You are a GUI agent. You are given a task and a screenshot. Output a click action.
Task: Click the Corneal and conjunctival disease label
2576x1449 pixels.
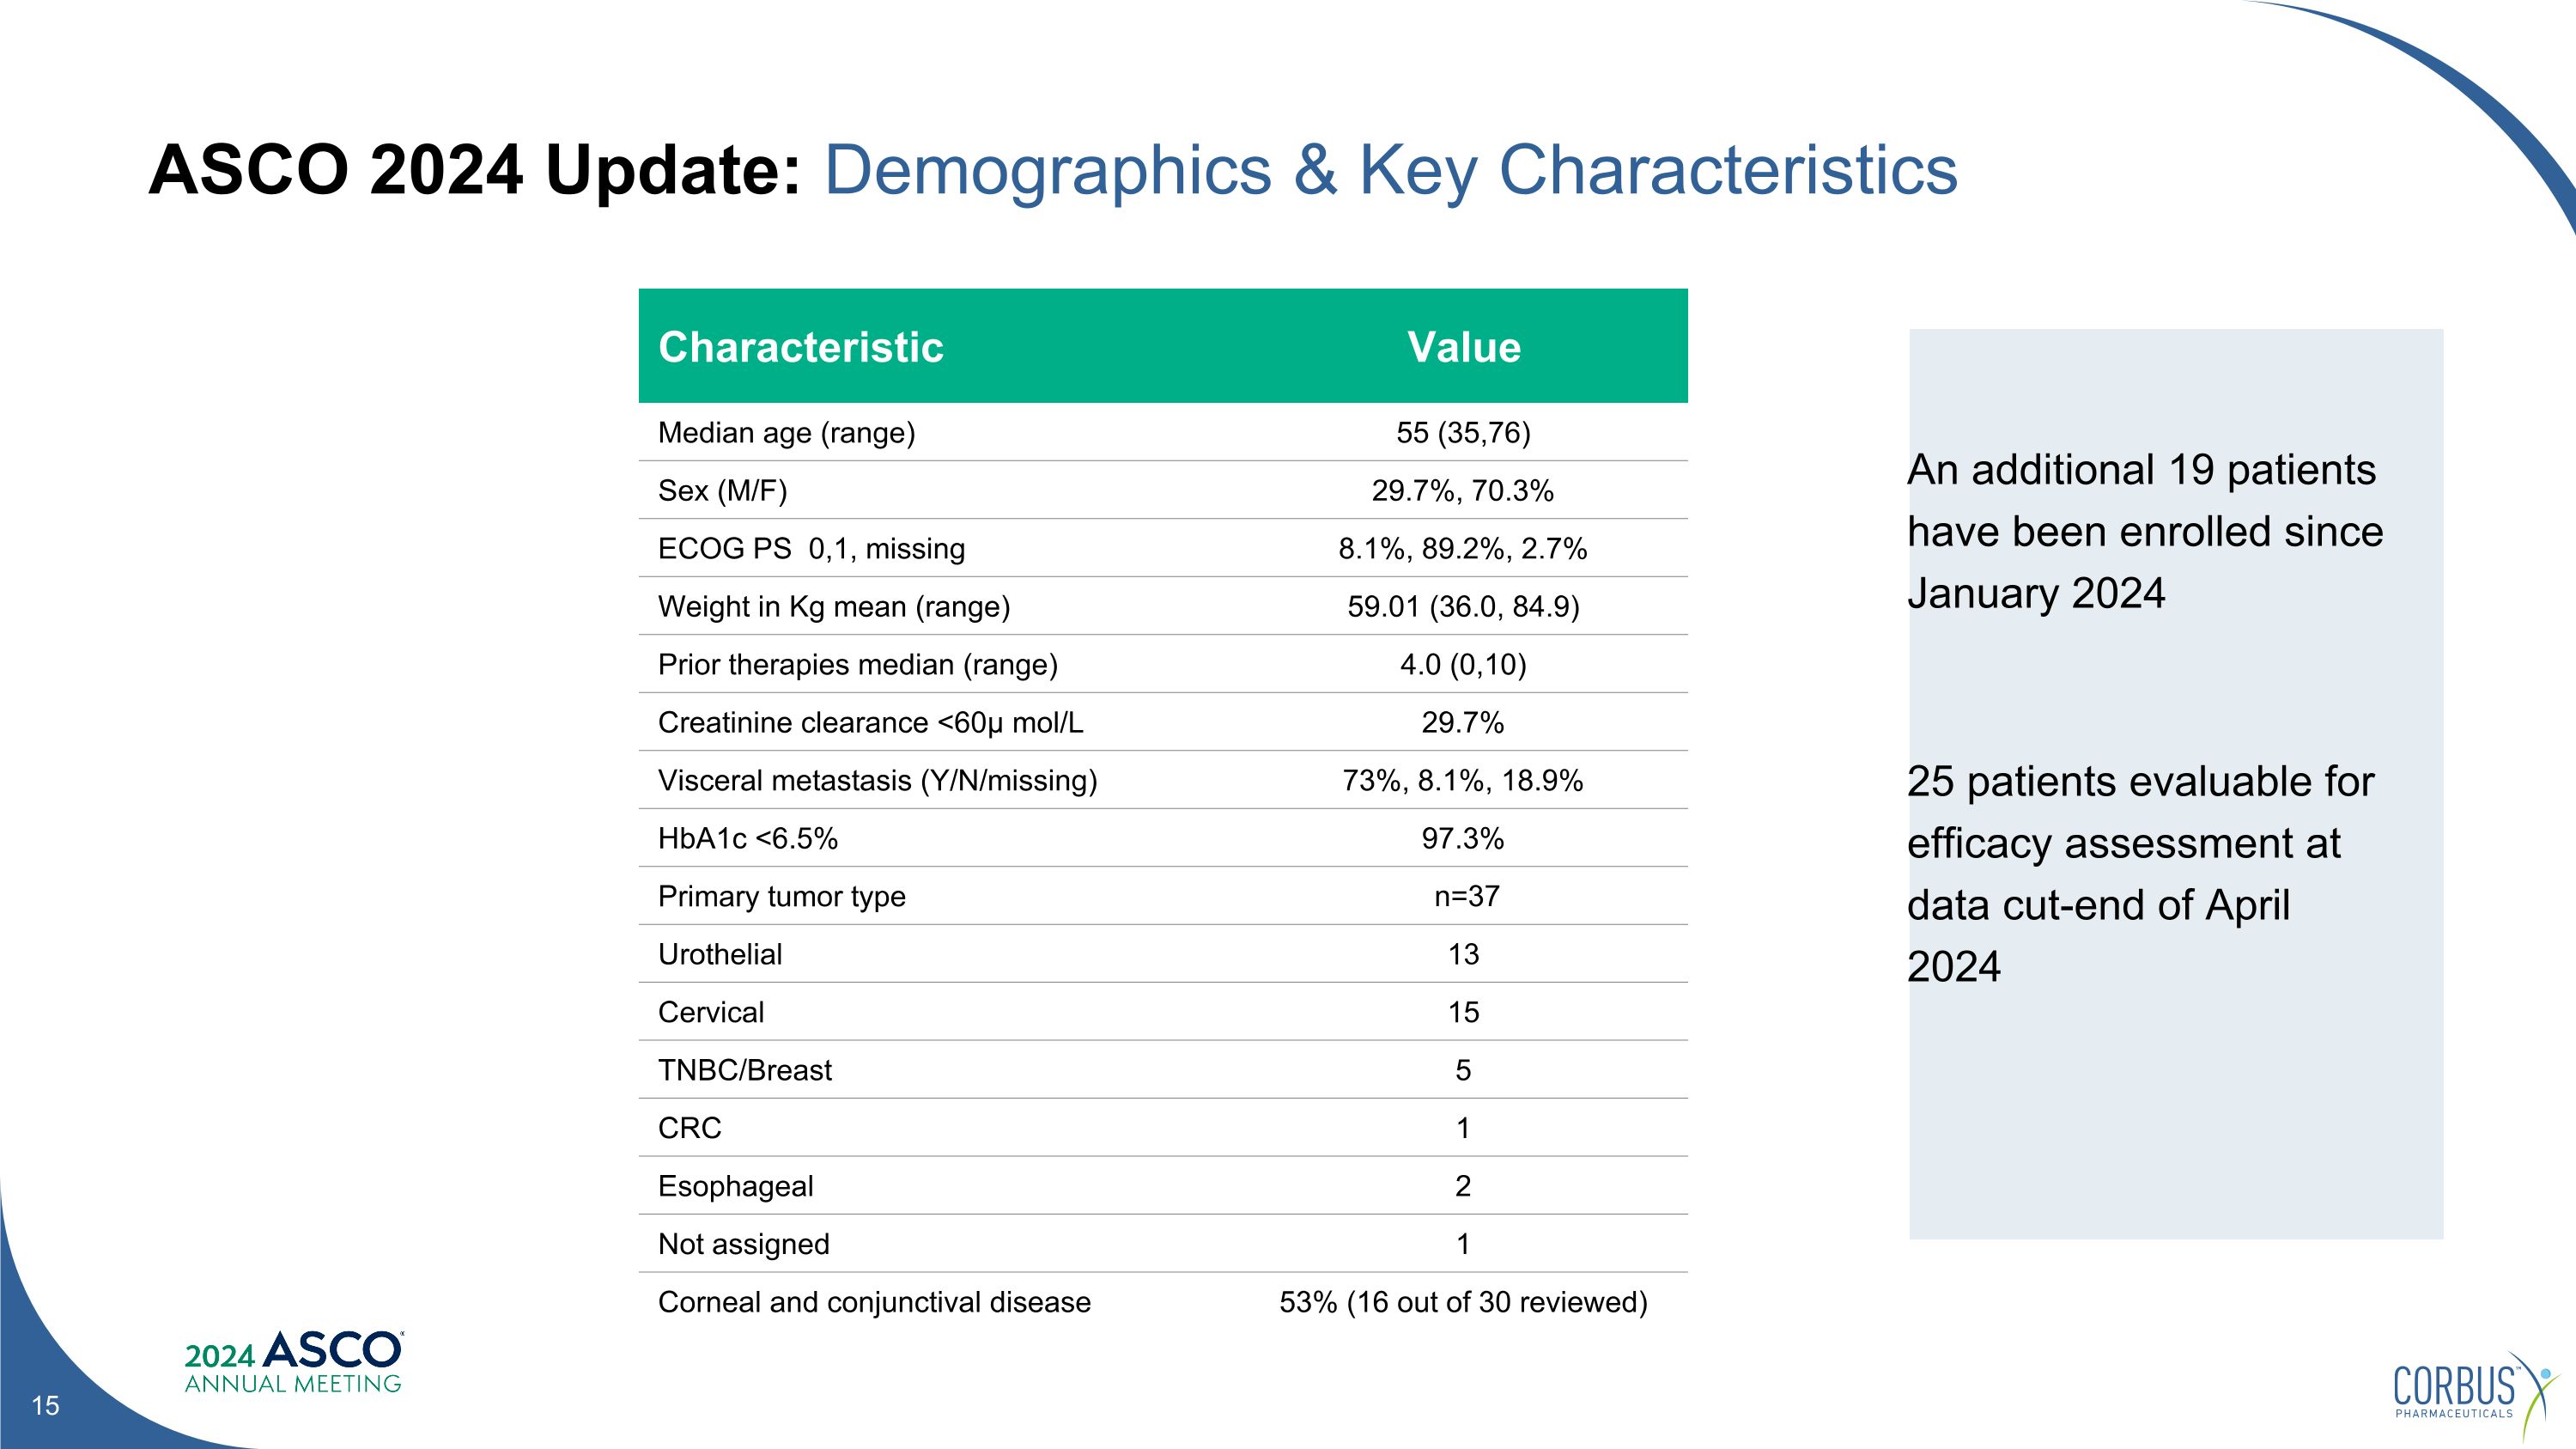[874, 1302]
